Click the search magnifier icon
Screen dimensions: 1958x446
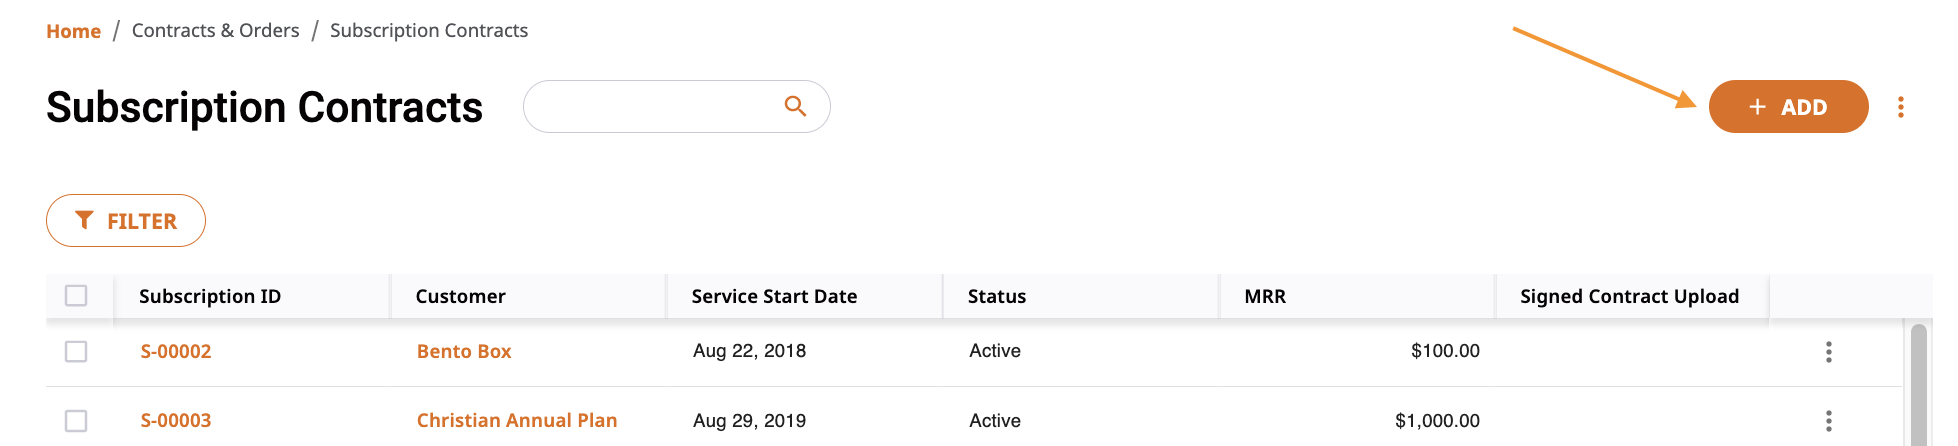pos(795,106)
